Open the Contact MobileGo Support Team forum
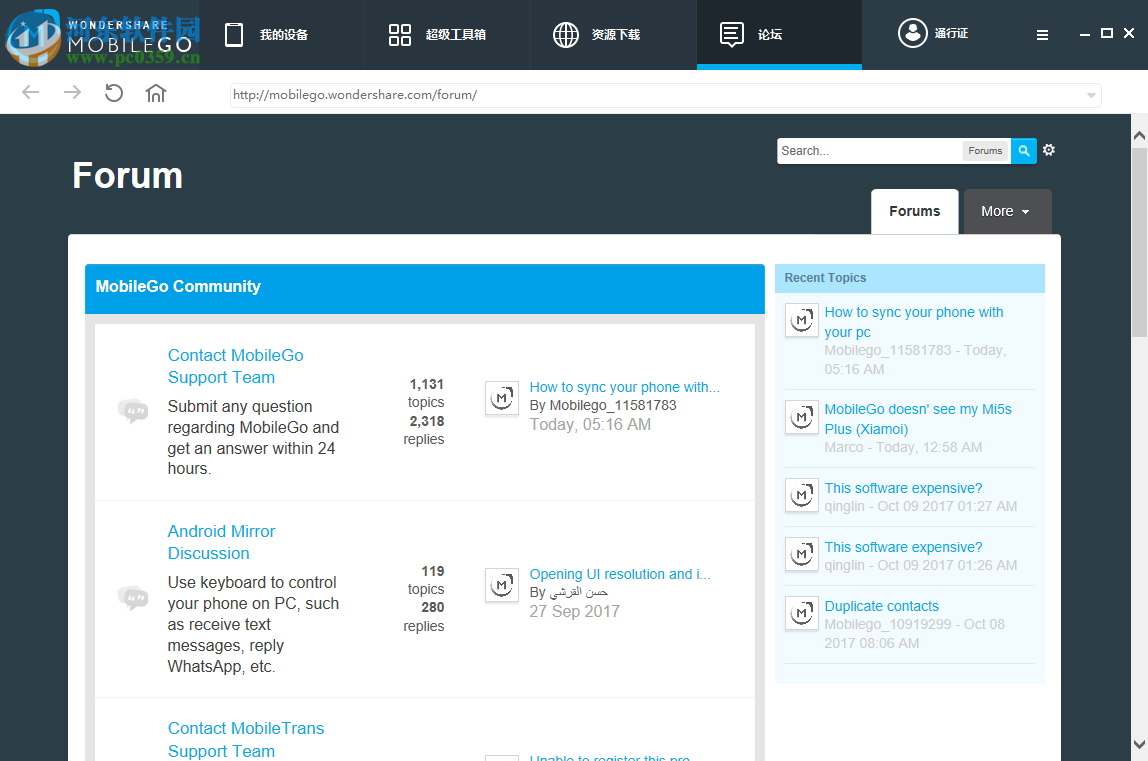This screenshot has height=761, width=1148. (x=235, y=366)
